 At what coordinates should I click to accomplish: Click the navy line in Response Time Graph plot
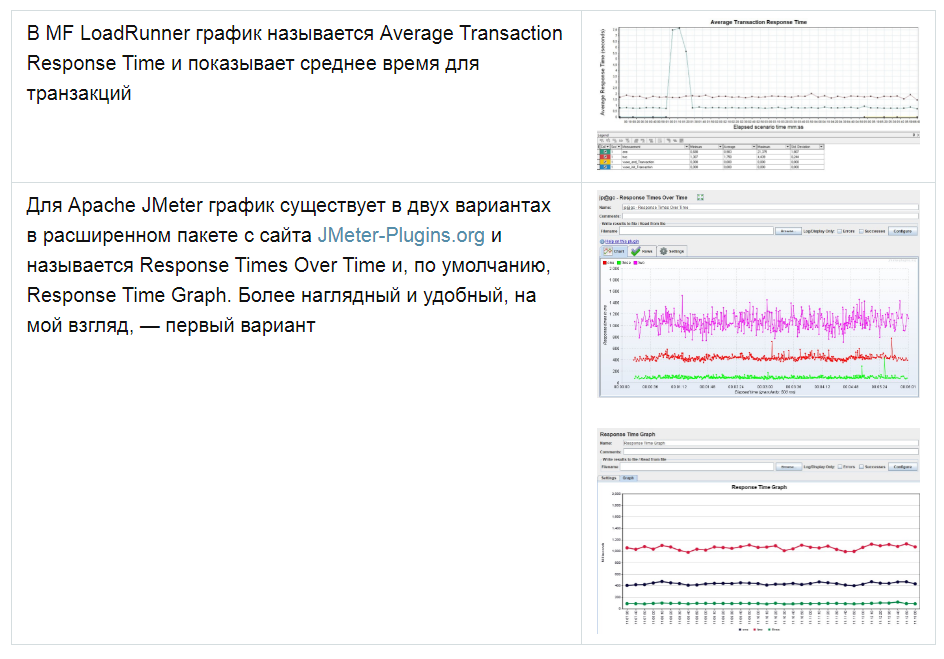point(771,584)
